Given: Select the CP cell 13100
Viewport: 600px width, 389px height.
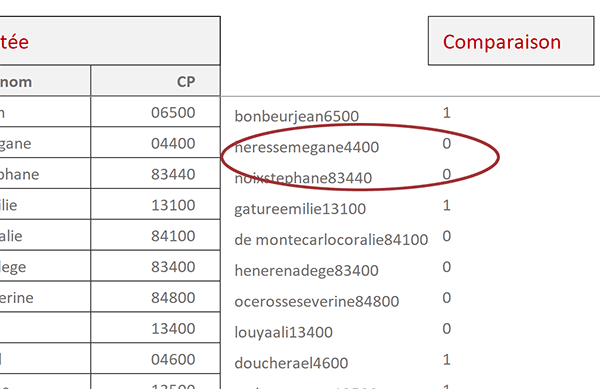Looking at the screenshot, I should click(155, 204).
